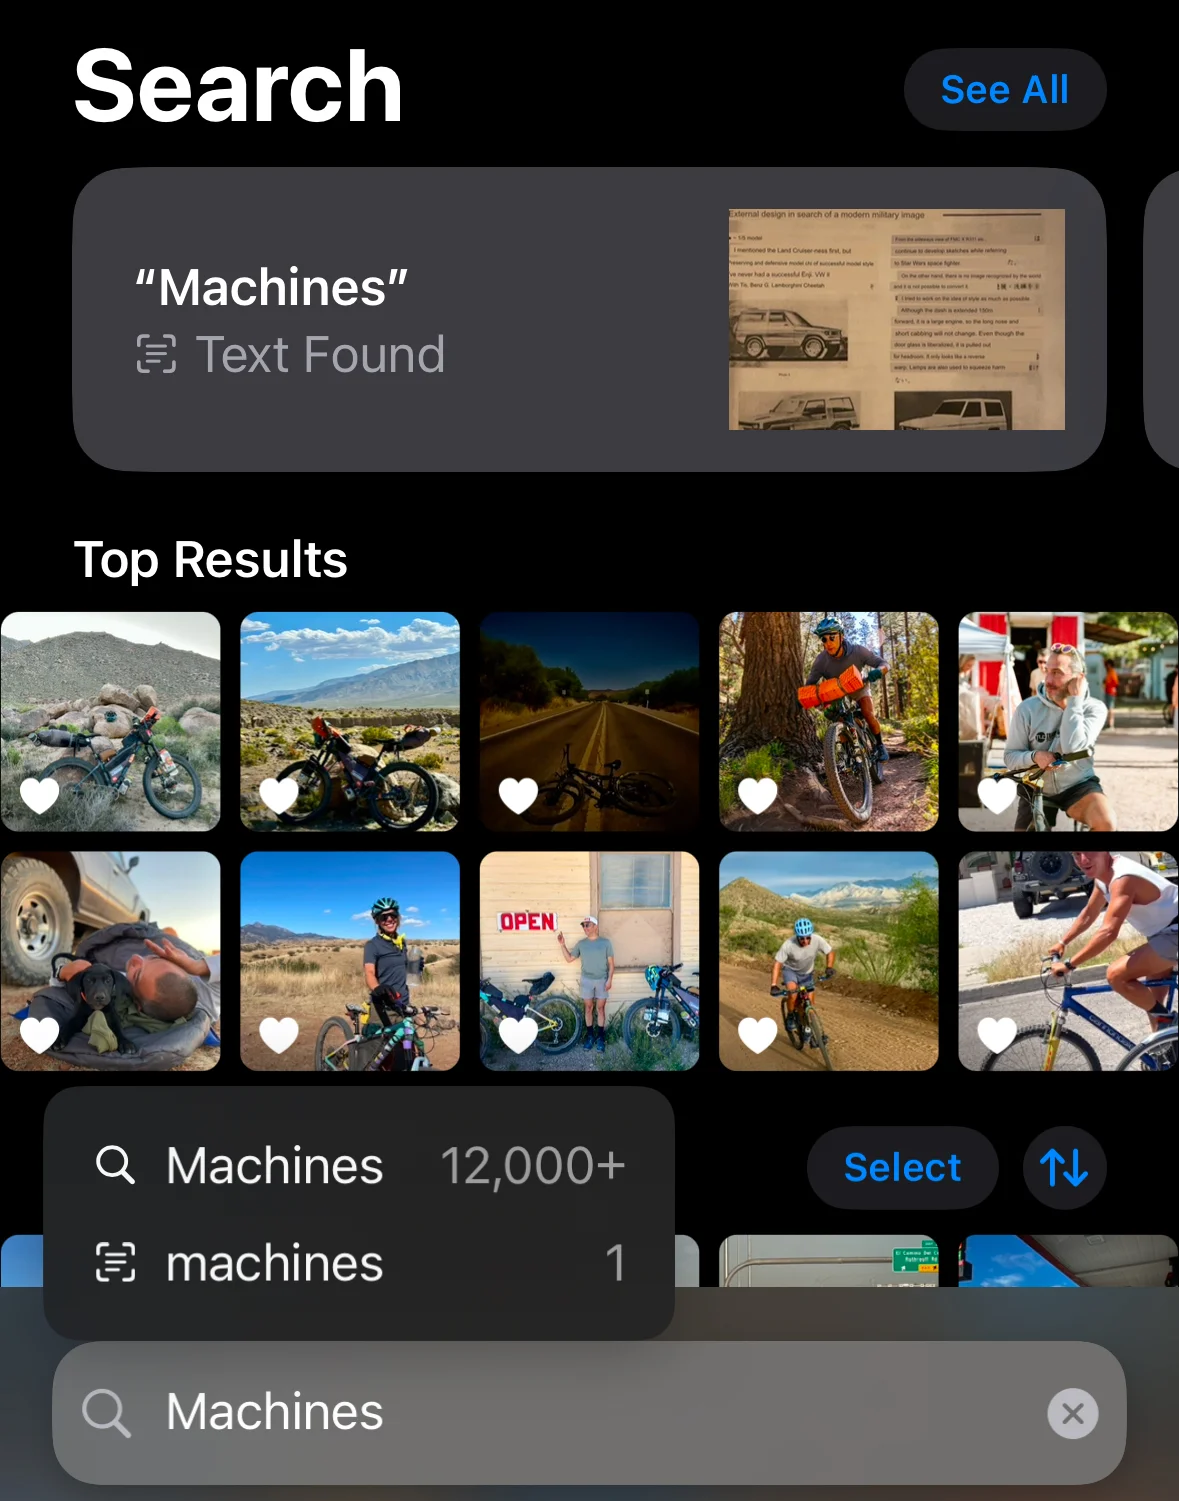
Task: Click heart on first bike photo
Action: point(40,795)
